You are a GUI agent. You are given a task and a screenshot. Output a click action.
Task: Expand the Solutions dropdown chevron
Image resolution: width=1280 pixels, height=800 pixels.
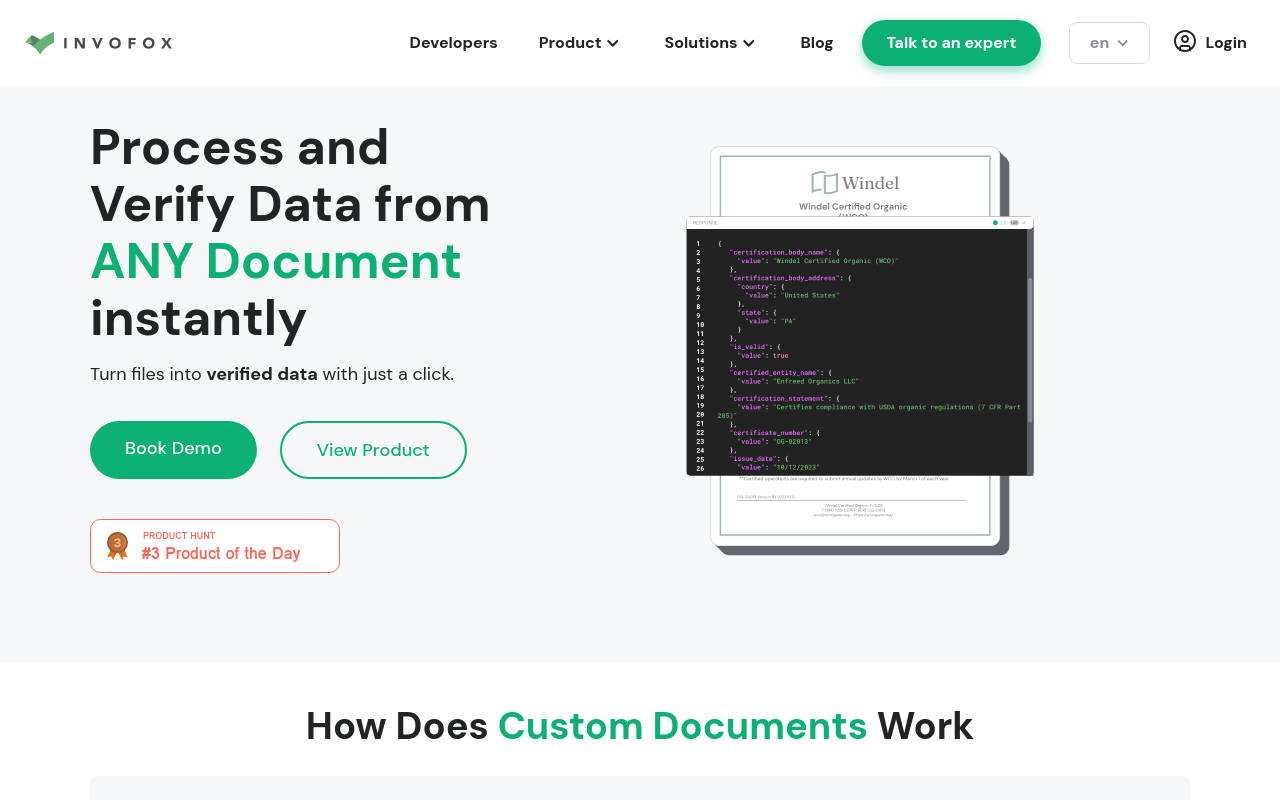748,43
